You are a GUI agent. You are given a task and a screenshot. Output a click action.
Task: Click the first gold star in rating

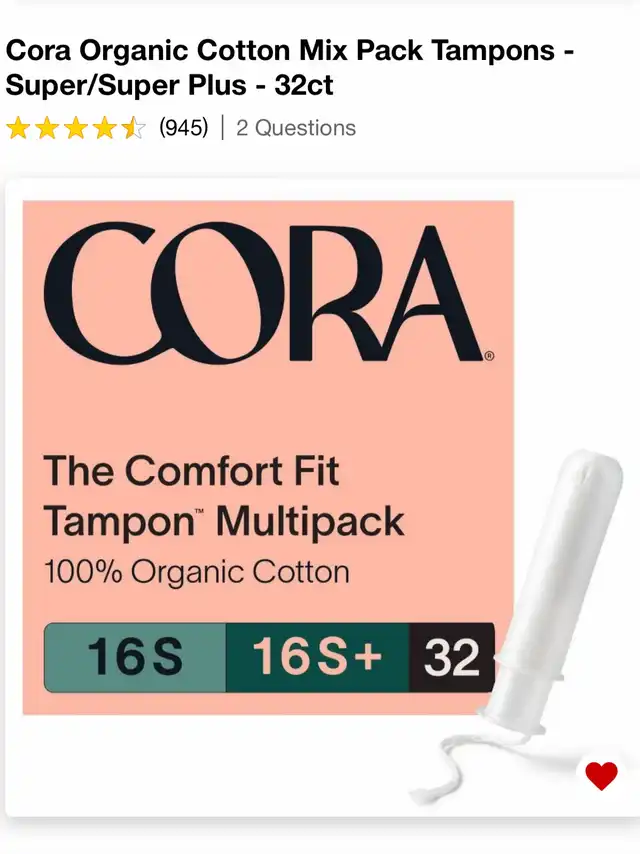click(x=18, y=129)
